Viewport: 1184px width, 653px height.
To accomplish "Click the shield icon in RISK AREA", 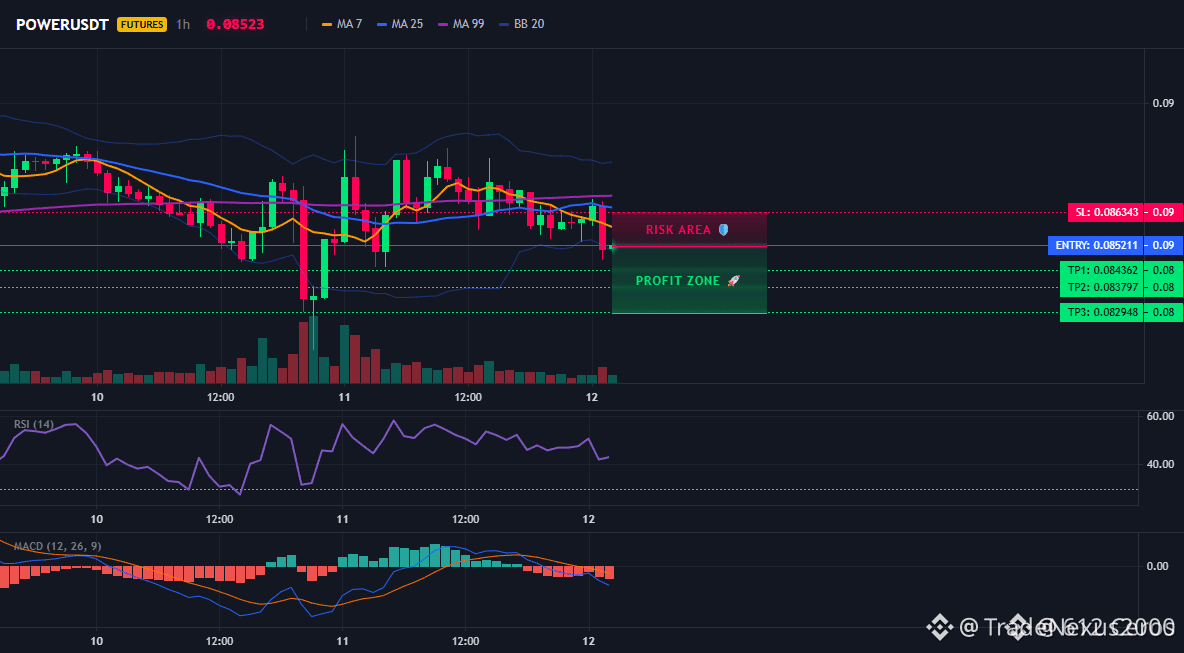I will click(x=723, y=229).
